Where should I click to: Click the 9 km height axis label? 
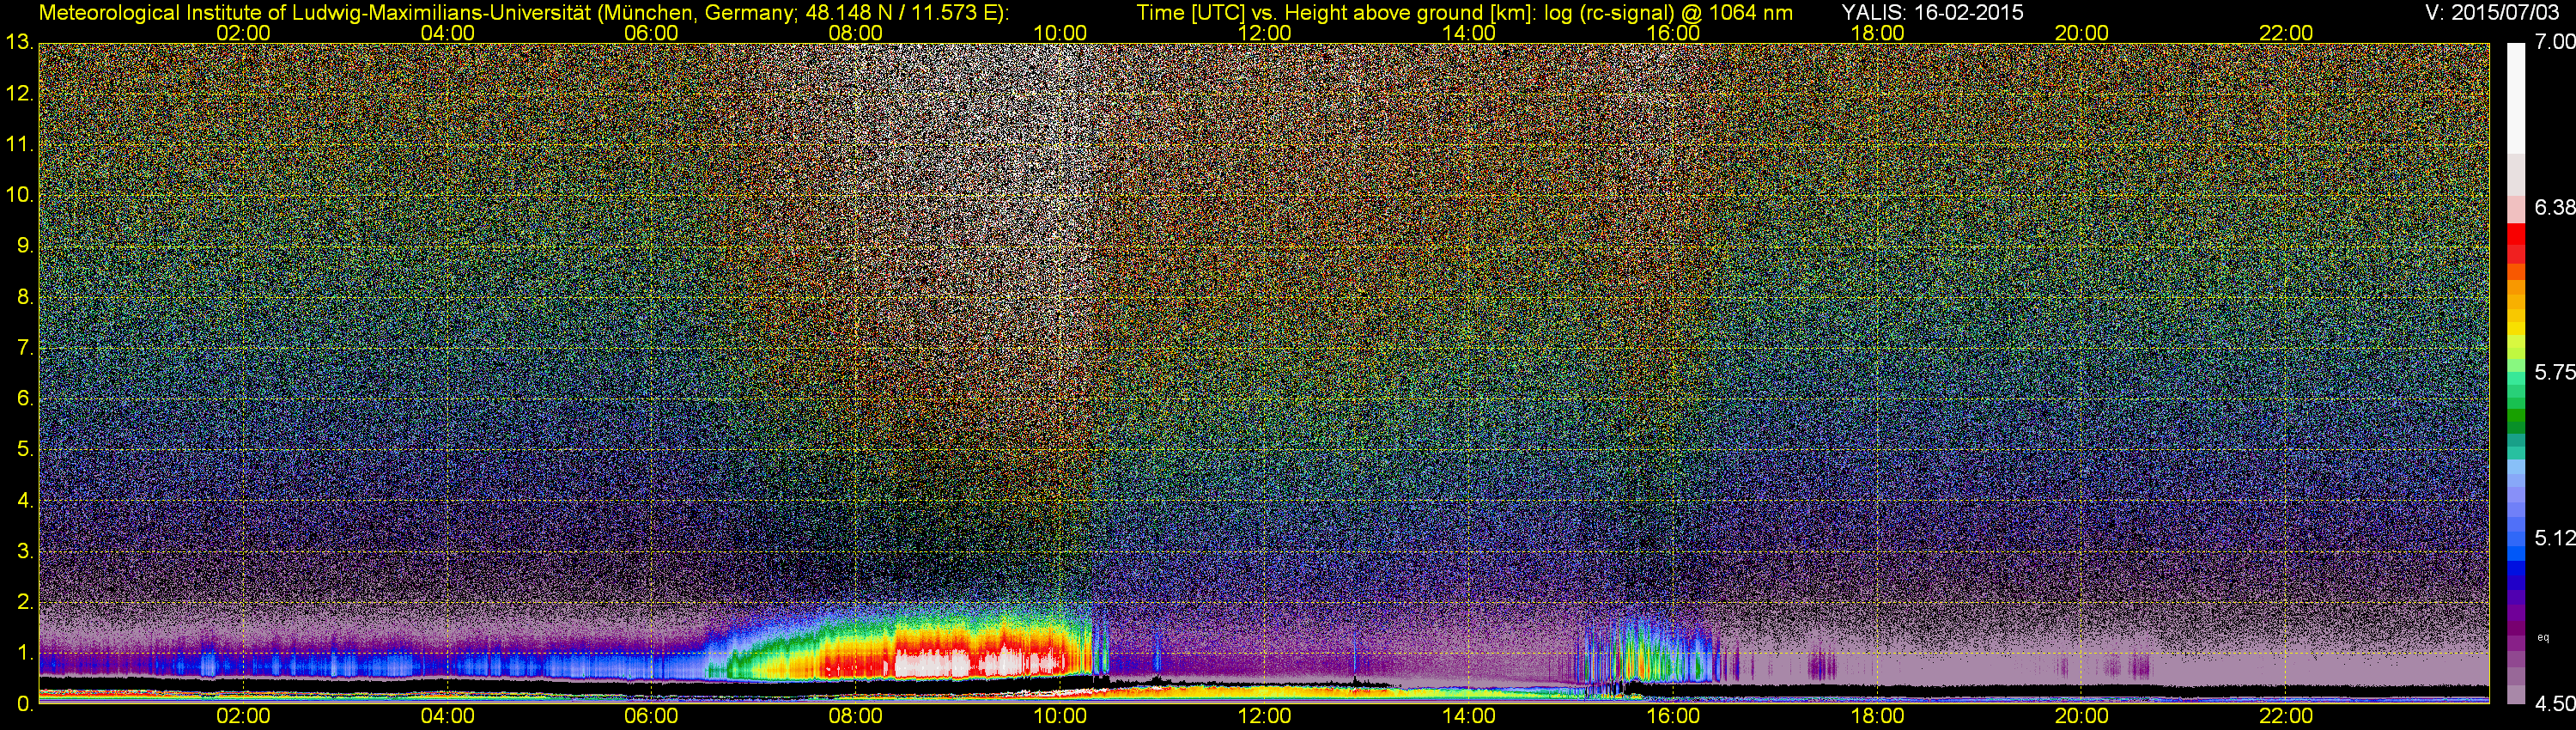coord(25,246)
